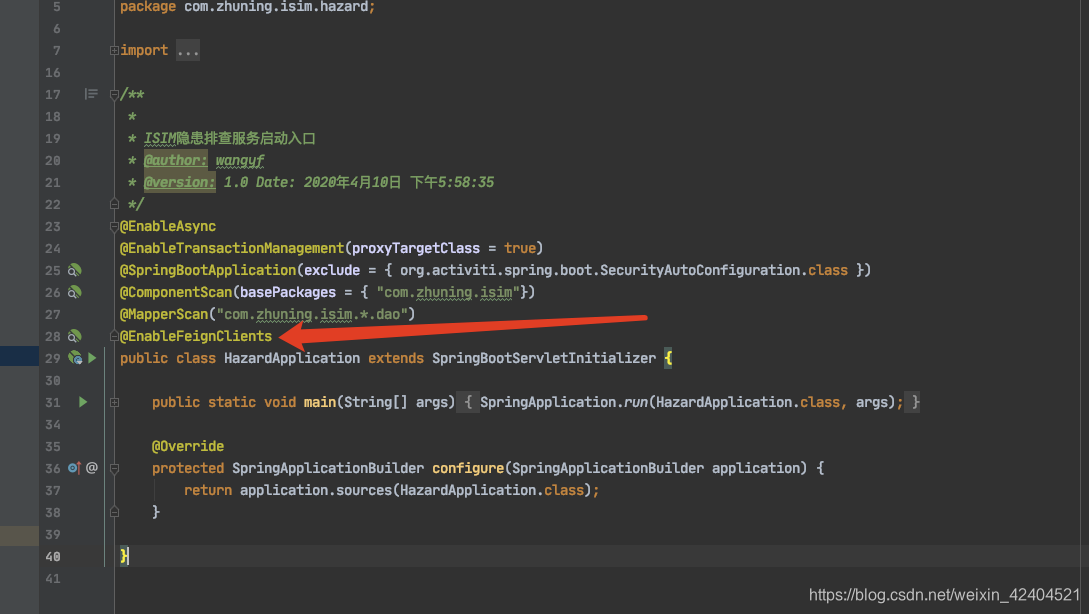The width and height of the screenshot is (1089, 614).
Task: Click the @version: tag in Javadoc
Action: pyautogui.click(x=180, y=183)
